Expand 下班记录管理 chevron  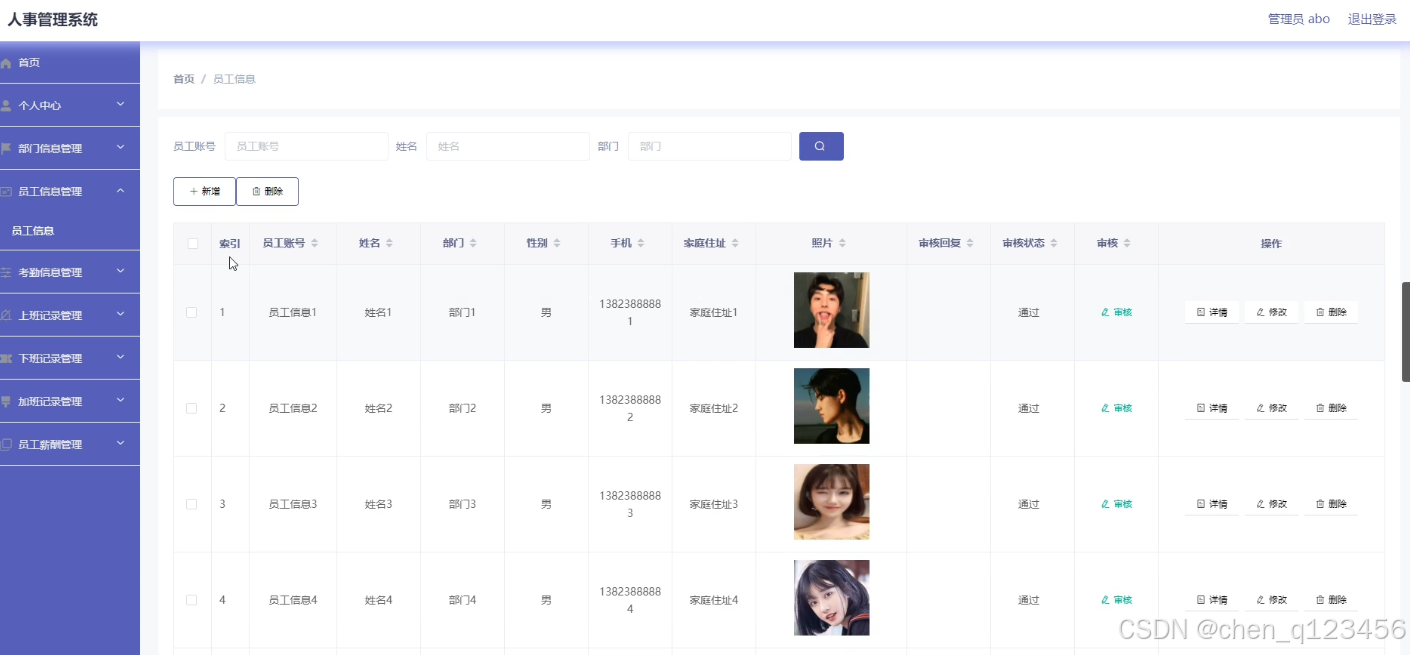(120, 357)
